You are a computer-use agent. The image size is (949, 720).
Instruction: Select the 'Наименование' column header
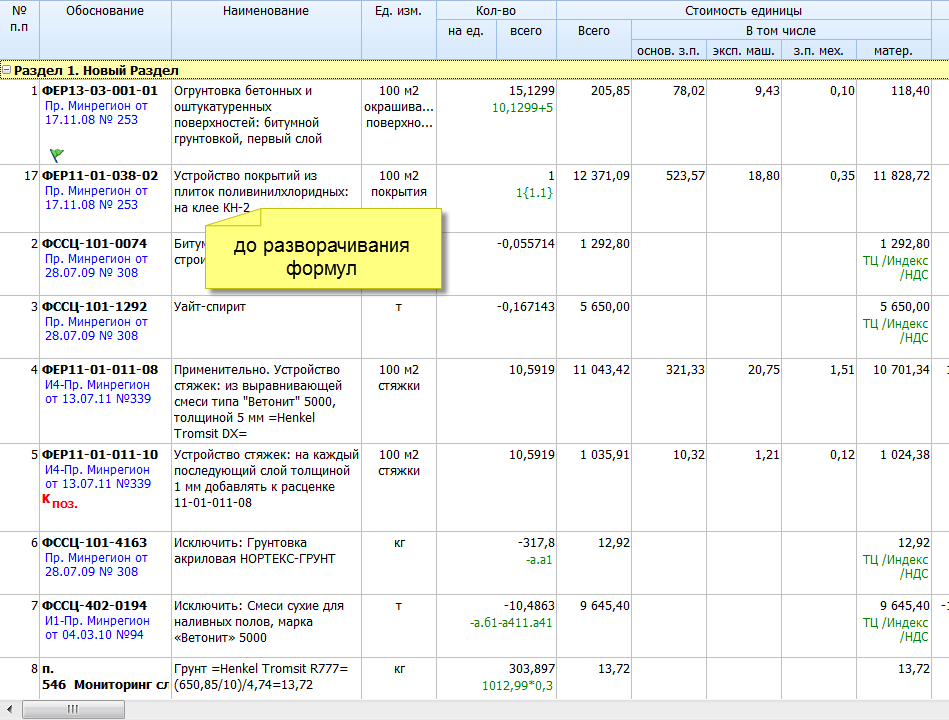point(266,30)
